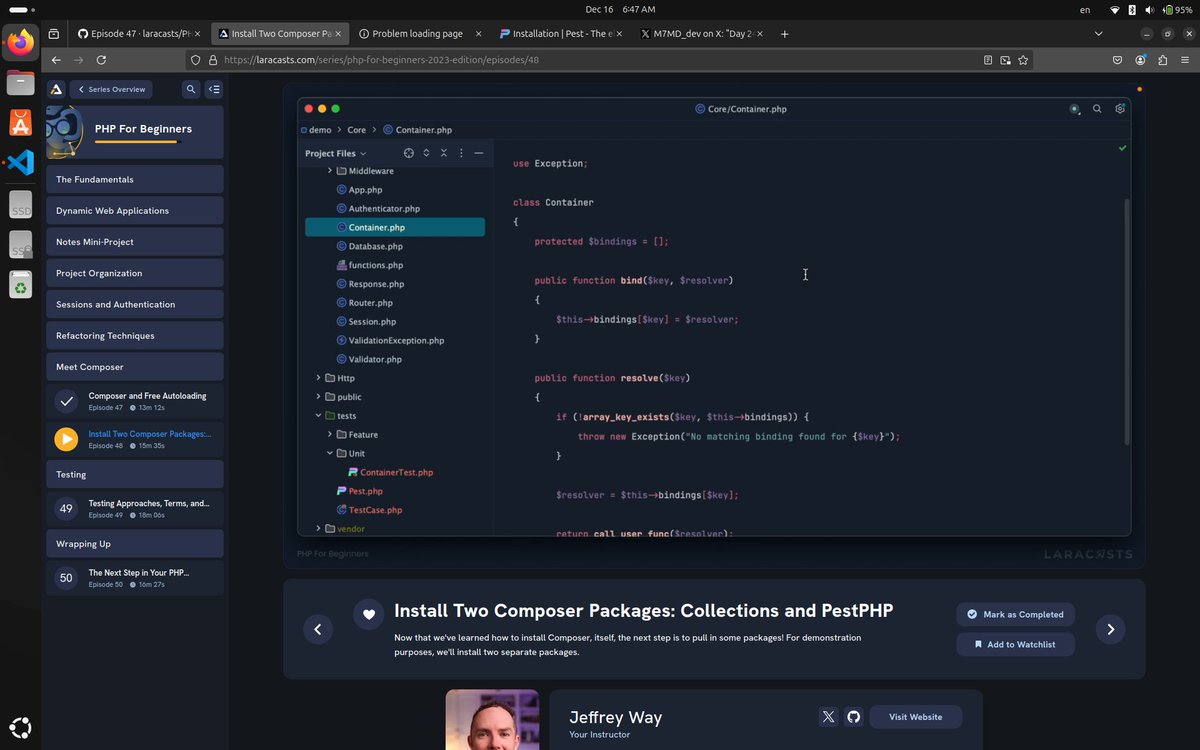Expand Notes Mini-Project section
This screenshot has width=1200, height=750.
135,242
